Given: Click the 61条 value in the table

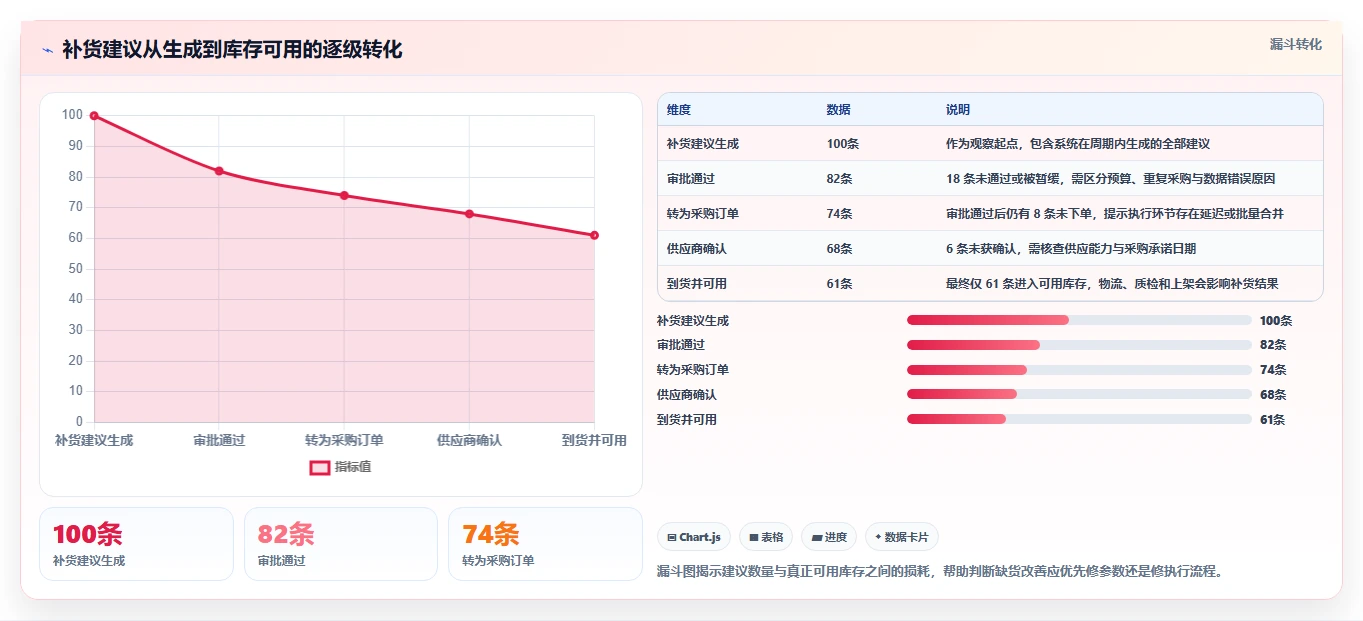Looking at the screenshot, I should pyautogui.click(x=840, y=284).
